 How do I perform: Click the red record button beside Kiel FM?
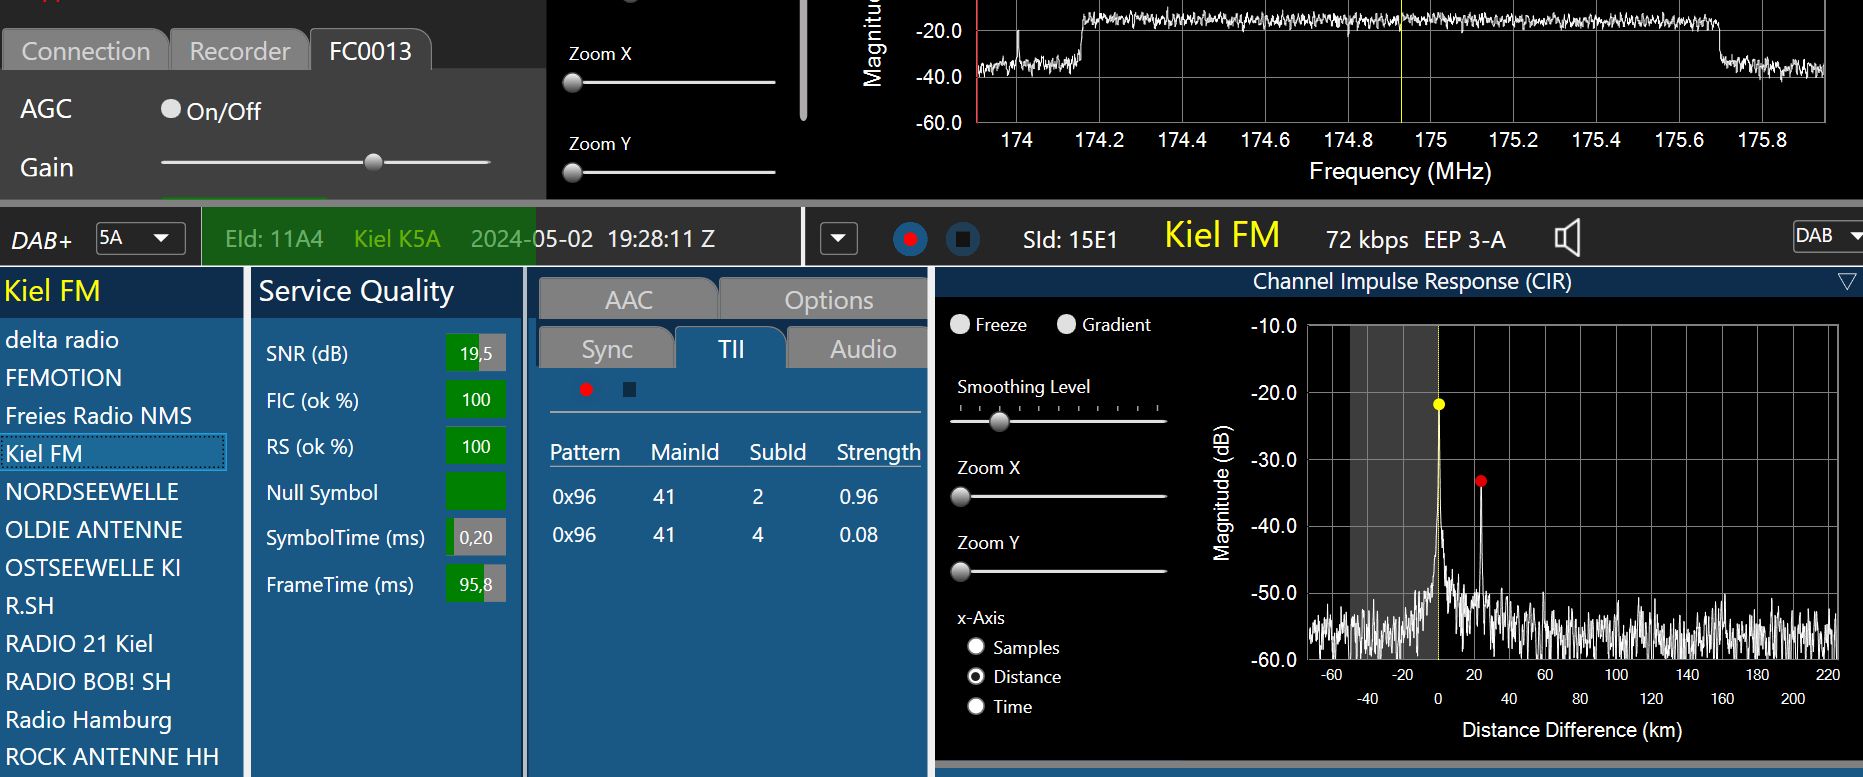[909, 239]
